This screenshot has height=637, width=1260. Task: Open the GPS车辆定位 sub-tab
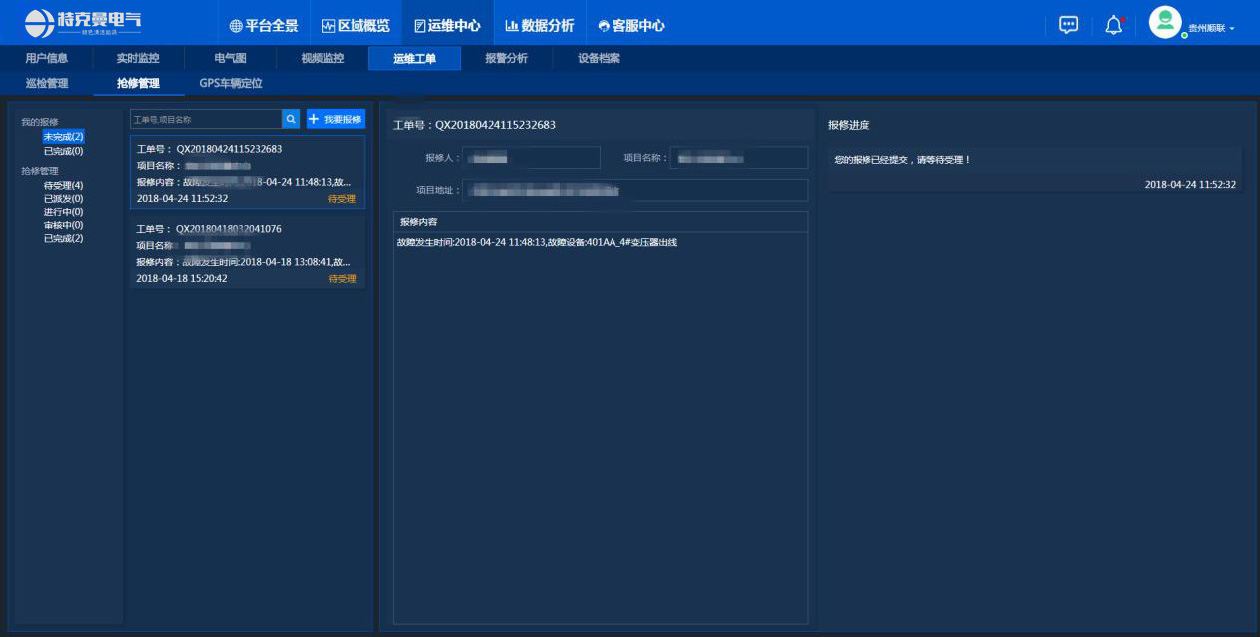tap(231, 84)
